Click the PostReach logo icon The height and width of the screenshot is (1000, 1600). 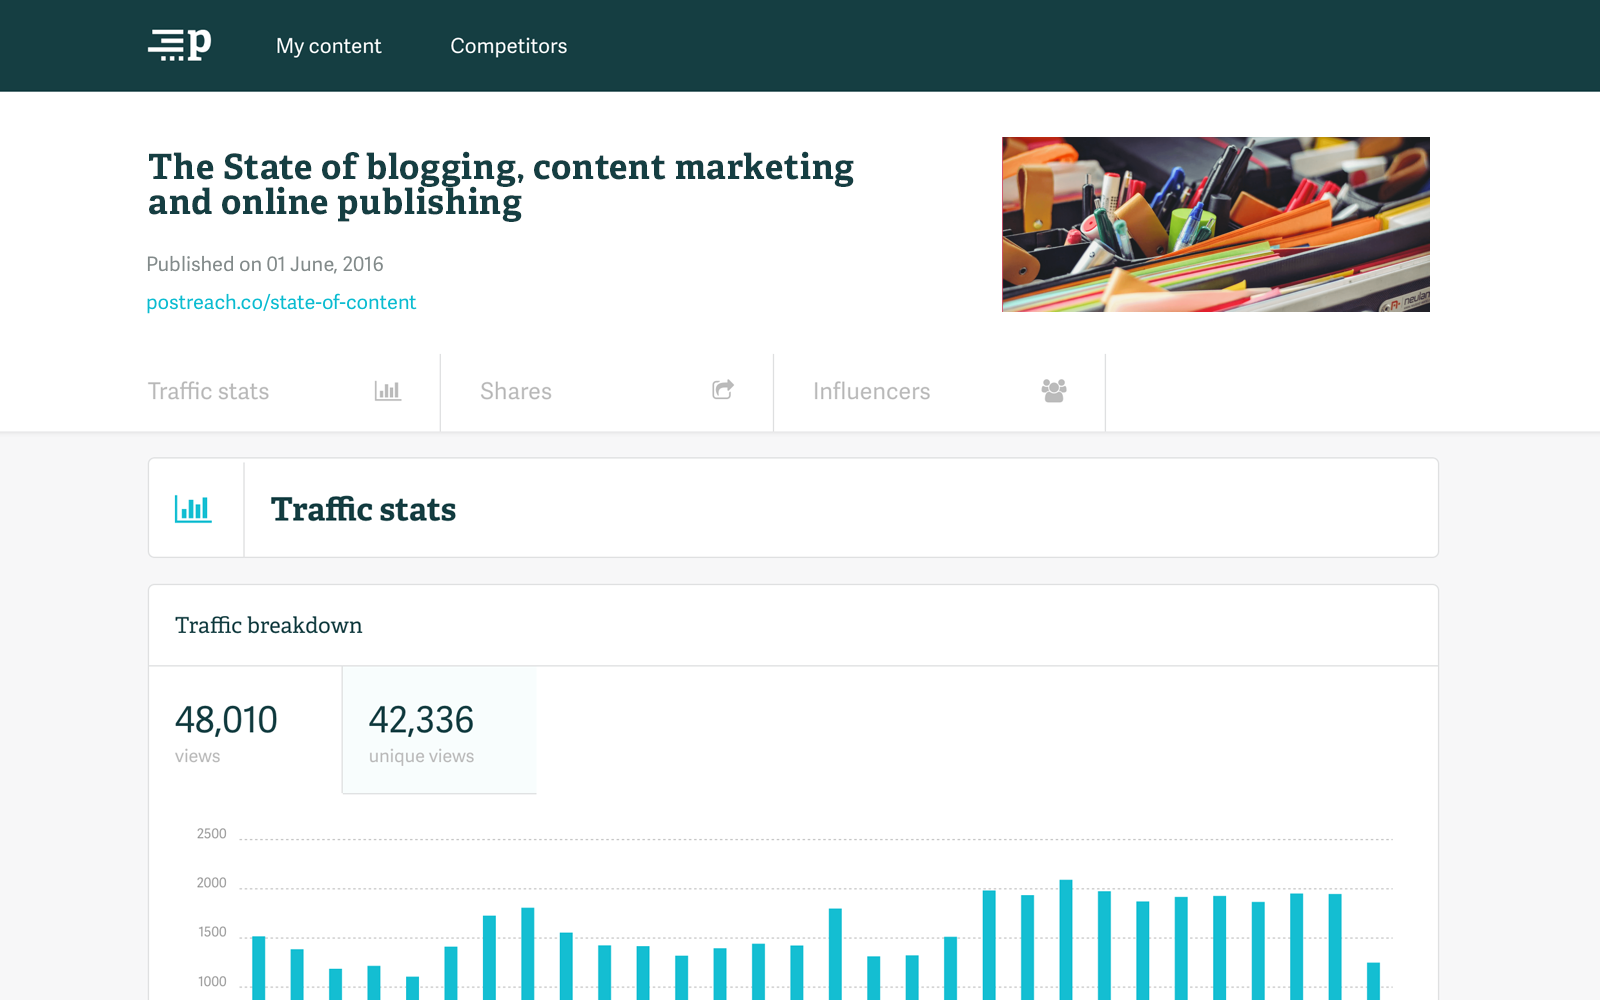click(x=180, y=45)
